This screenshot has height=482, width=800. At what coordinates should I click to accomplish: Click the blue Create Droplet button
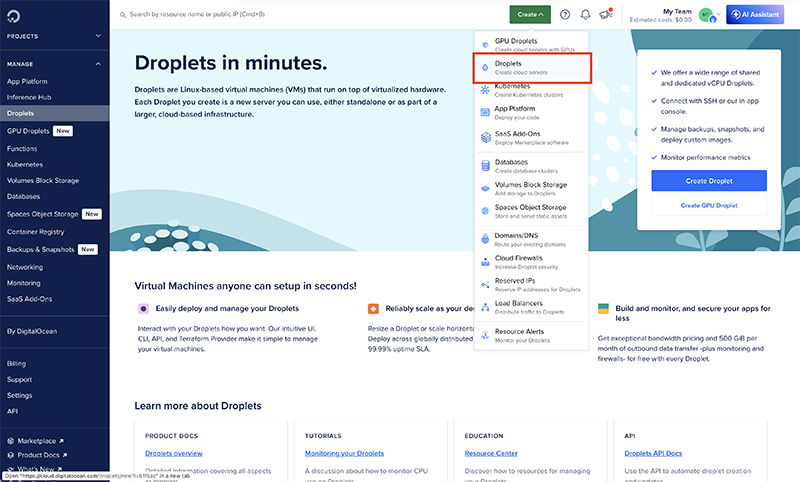point(708,180)
